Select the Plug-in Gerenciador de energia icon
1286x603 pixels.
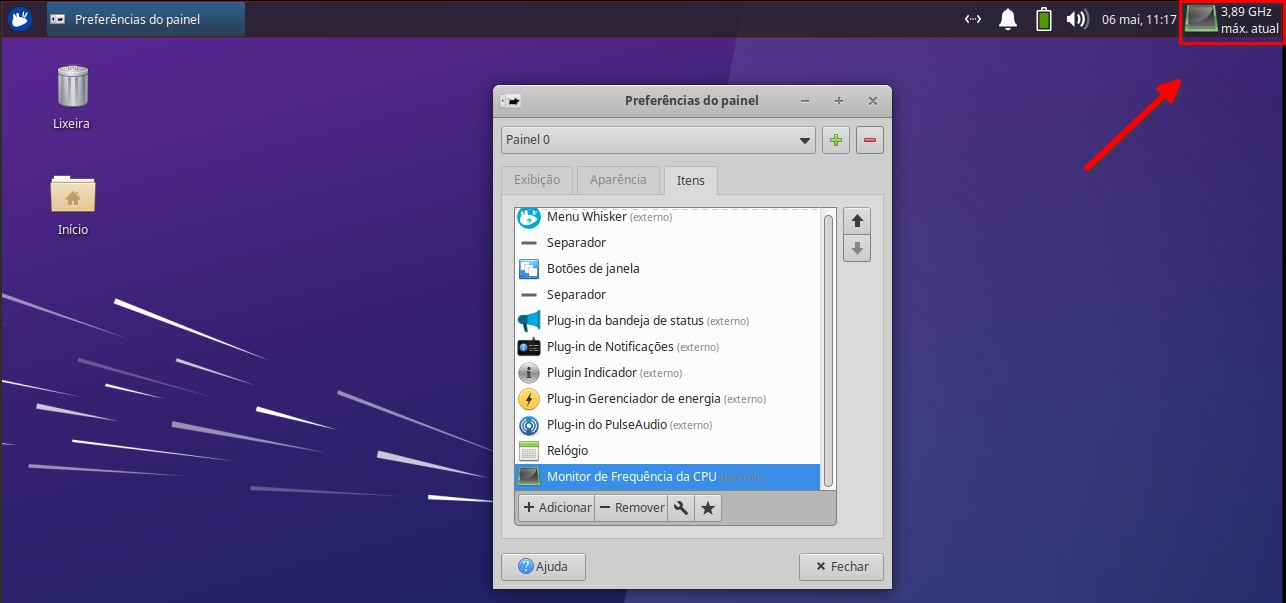pyautogui.click(x=528, y=398)
